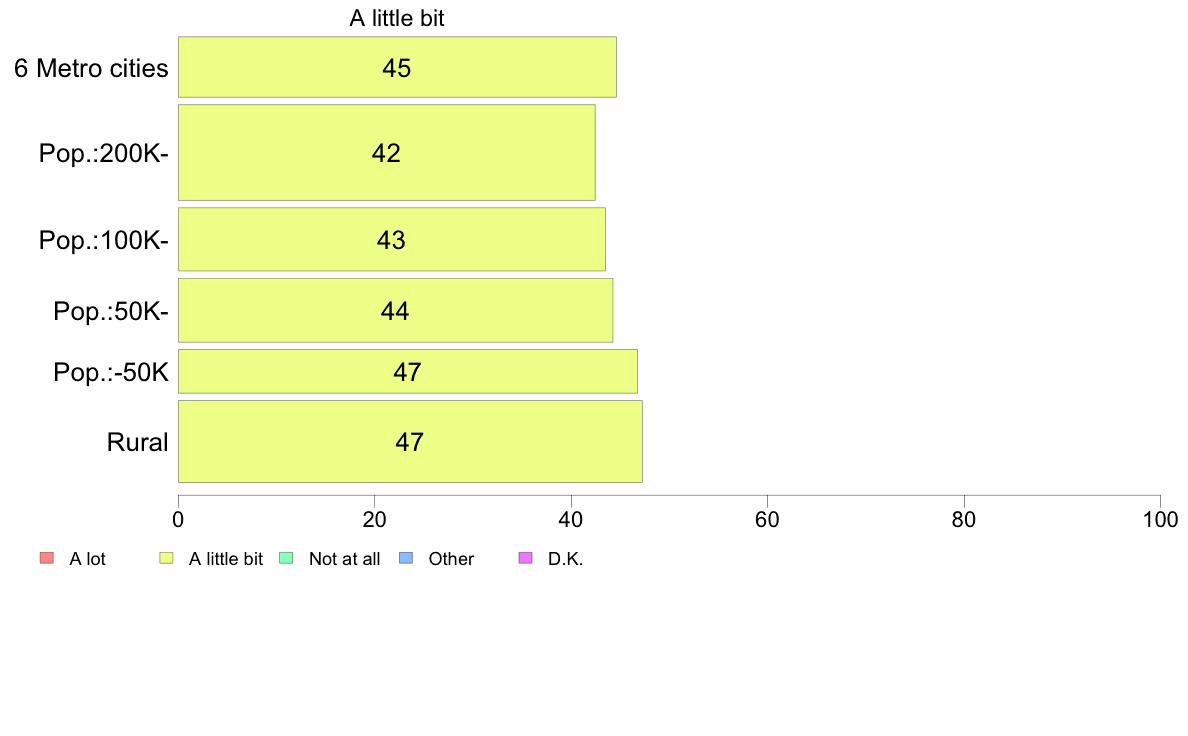This screenshot has height=736, width=1188.
Task: Select the Pop.:100K- bar showing 43
Action: point(392,239)
